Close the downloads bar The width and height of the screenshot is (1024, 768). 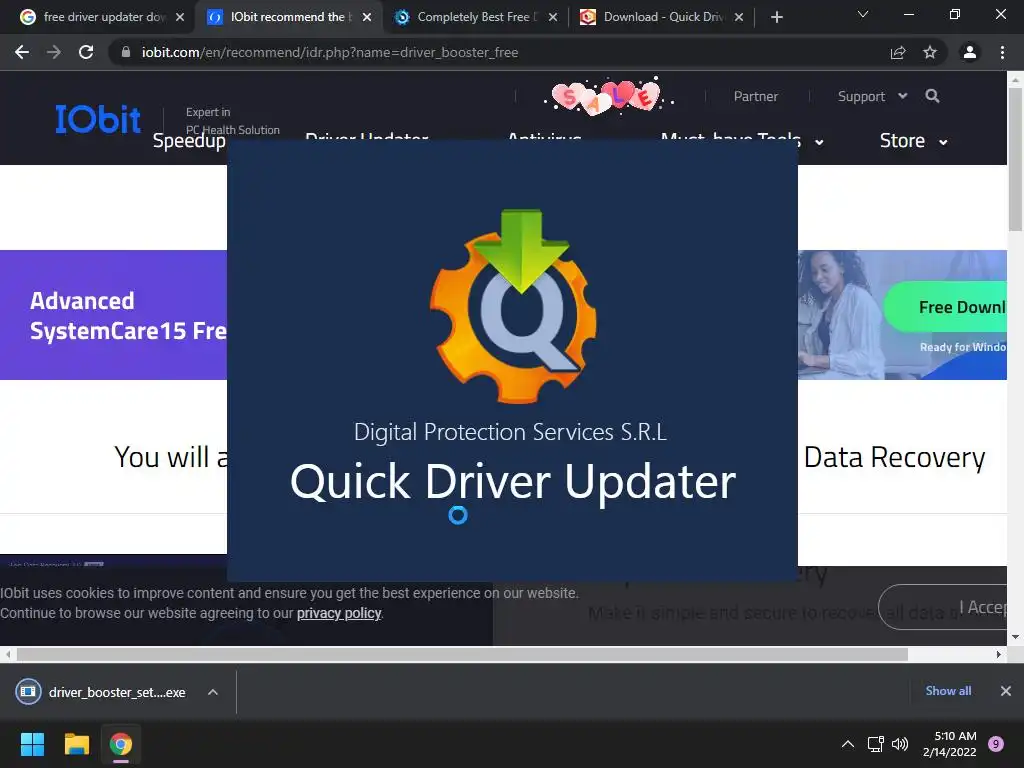(1006, 691)
